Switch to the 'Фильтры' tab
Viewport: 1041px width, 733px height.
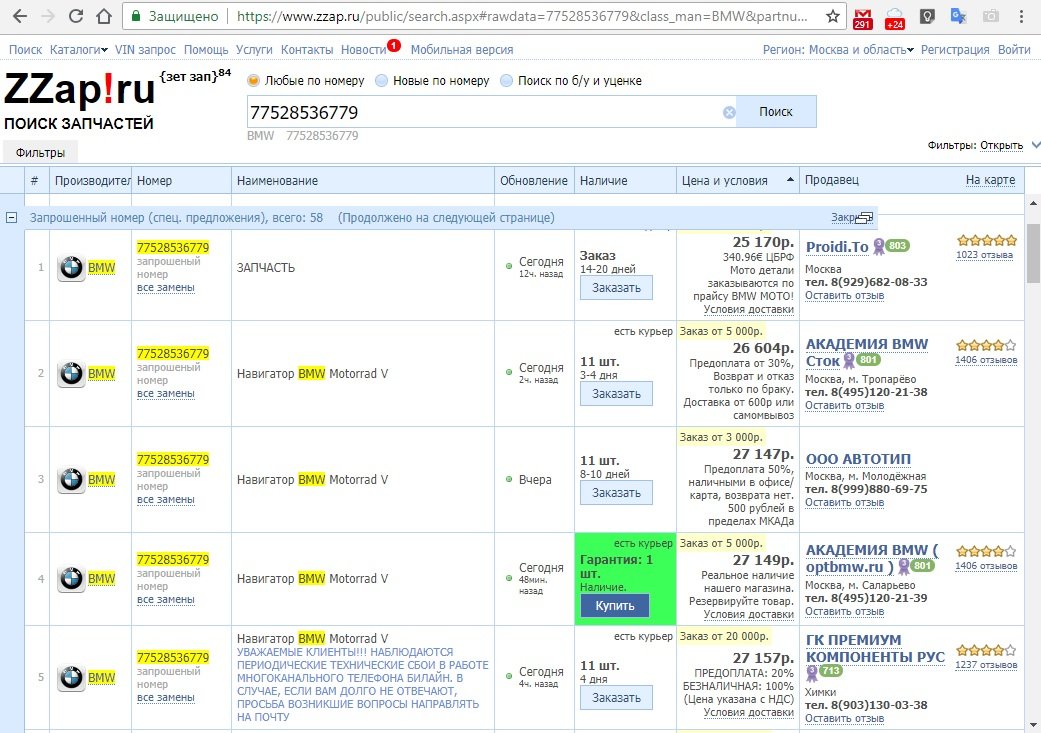click(40, 153)
